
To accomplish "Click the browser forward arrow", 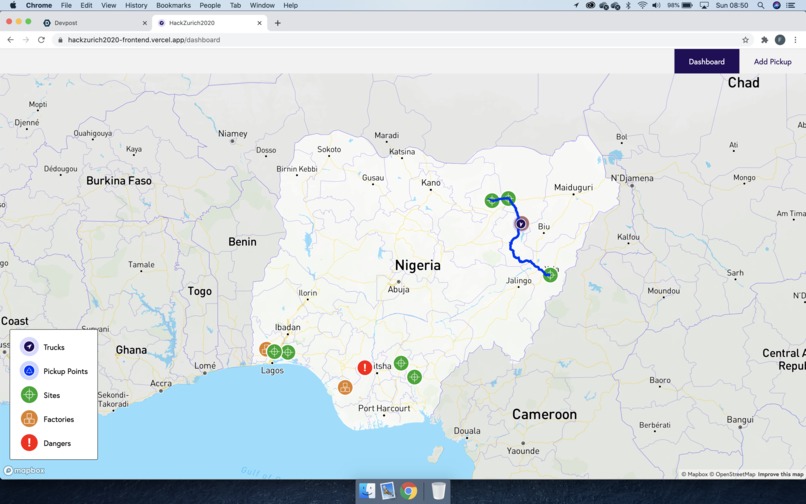I will pos(26,40).
